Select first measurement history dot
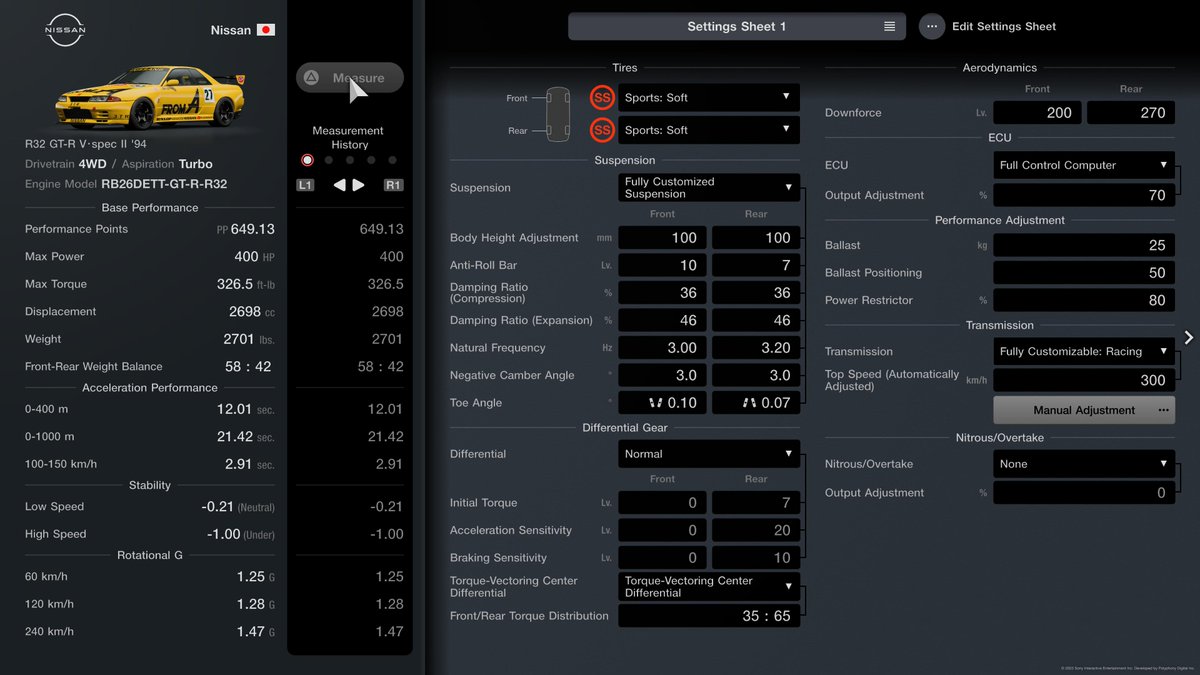The image size is (1200, 675). point(307,160)
